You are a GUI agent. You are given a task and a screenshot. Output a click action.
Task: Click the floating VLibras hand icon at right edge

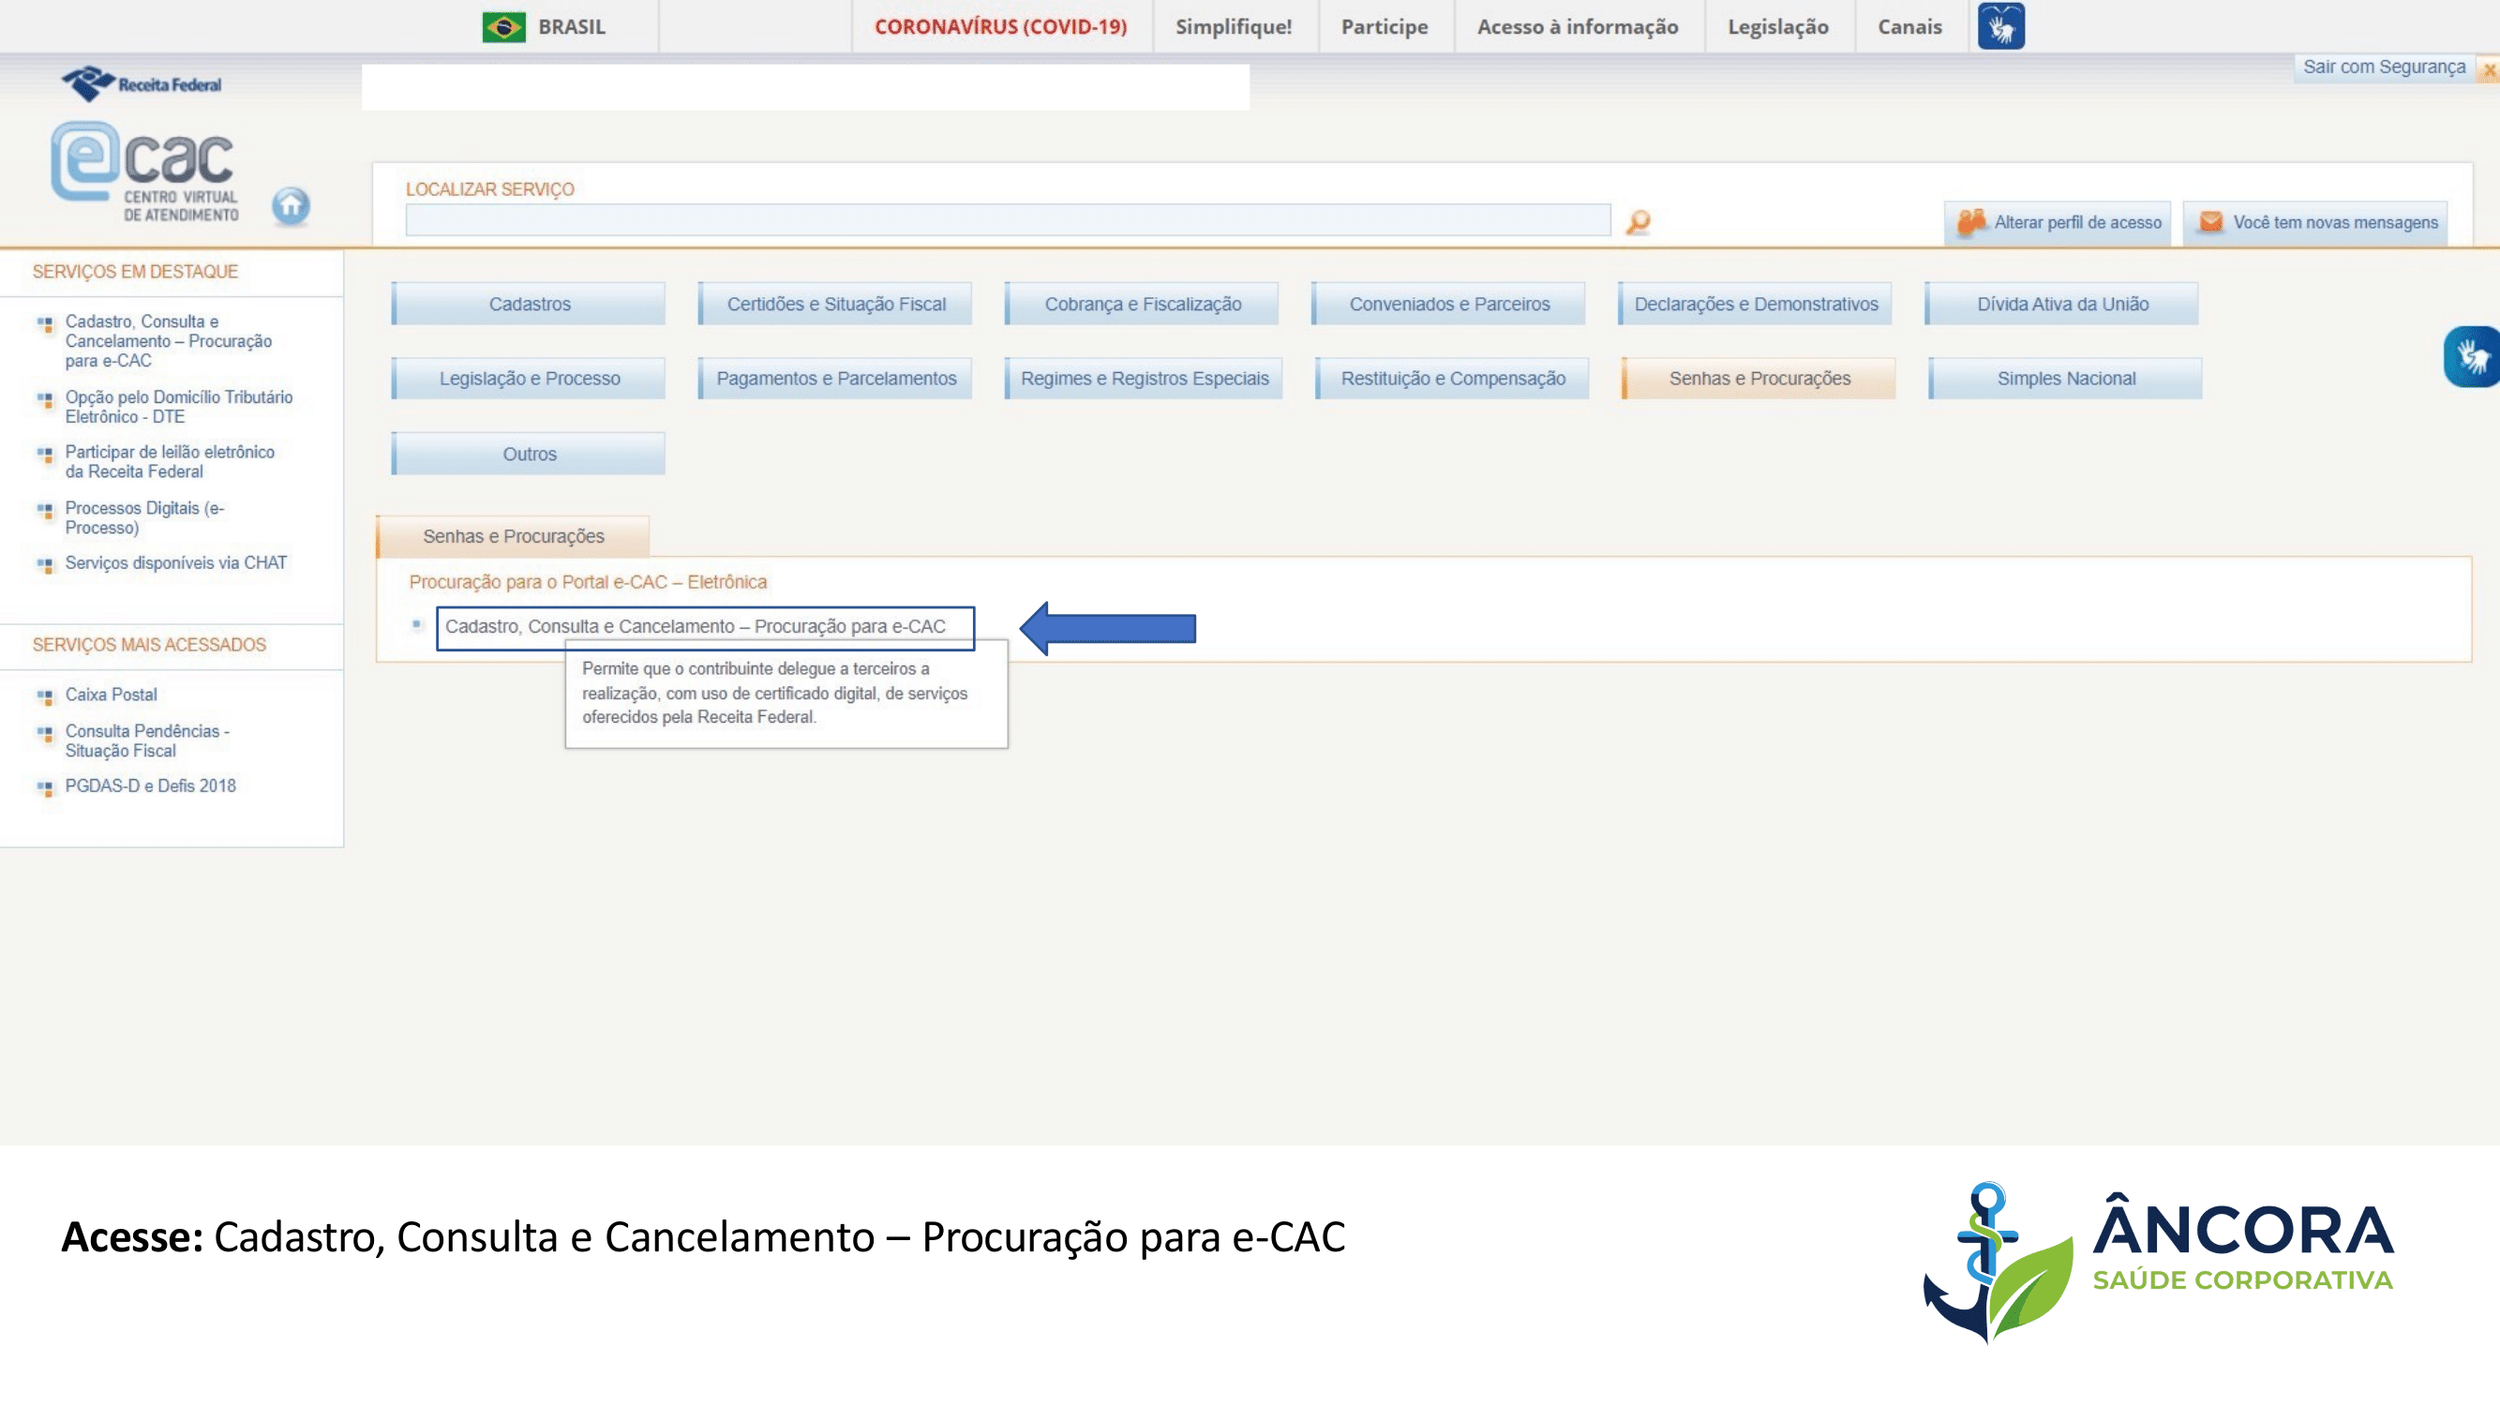pyautogui.click(x=2472, y=357)
